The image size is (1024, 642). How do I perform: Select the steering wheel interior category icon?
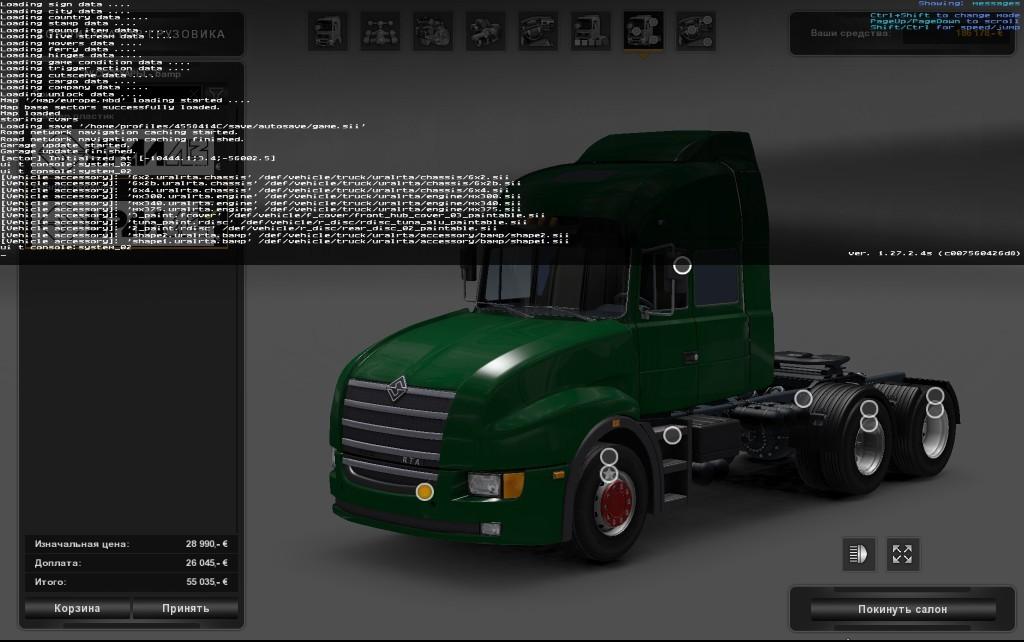coord(538,31)
